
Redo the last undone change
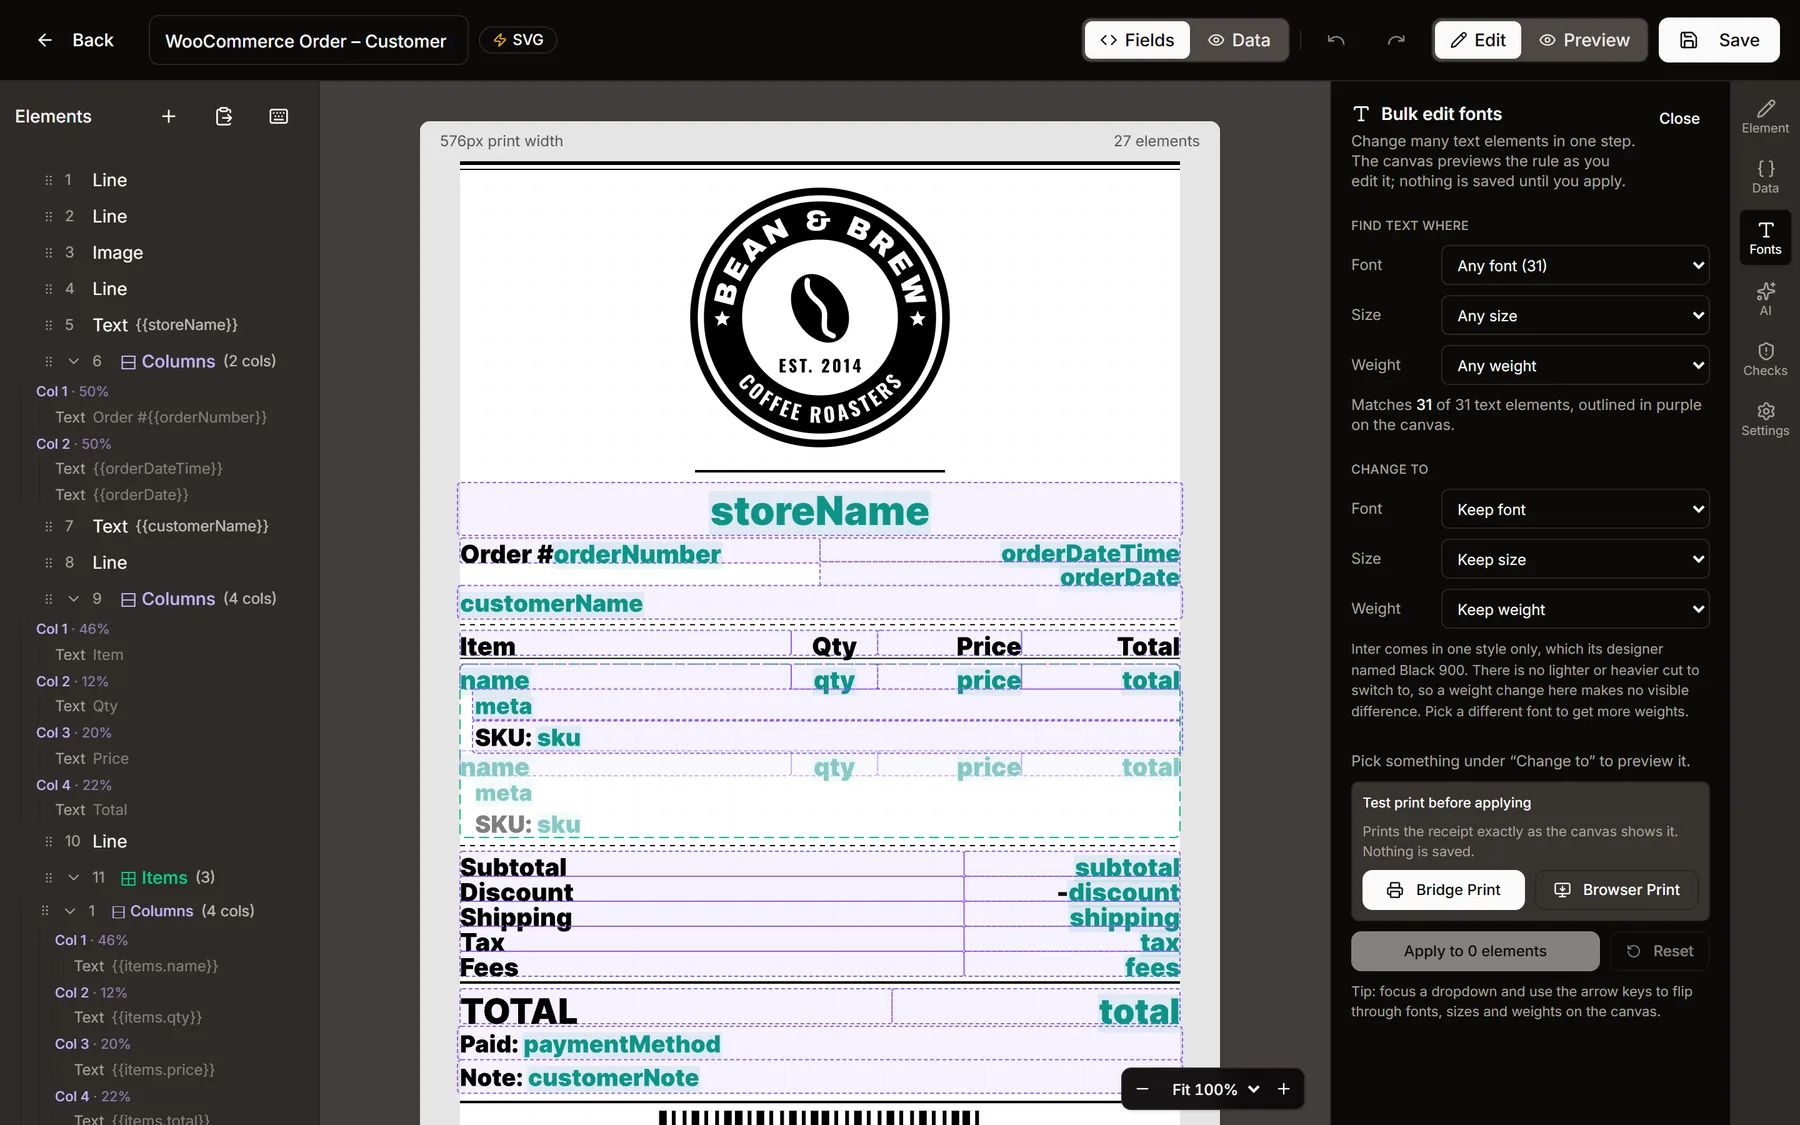[1396, 40]
